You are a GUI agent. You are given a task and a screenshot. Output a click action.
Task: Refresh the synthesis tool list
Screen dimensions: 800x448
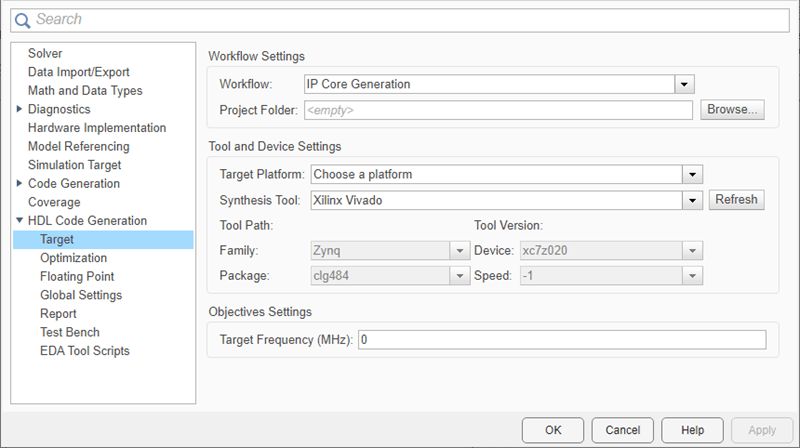(x=737, y=200)
